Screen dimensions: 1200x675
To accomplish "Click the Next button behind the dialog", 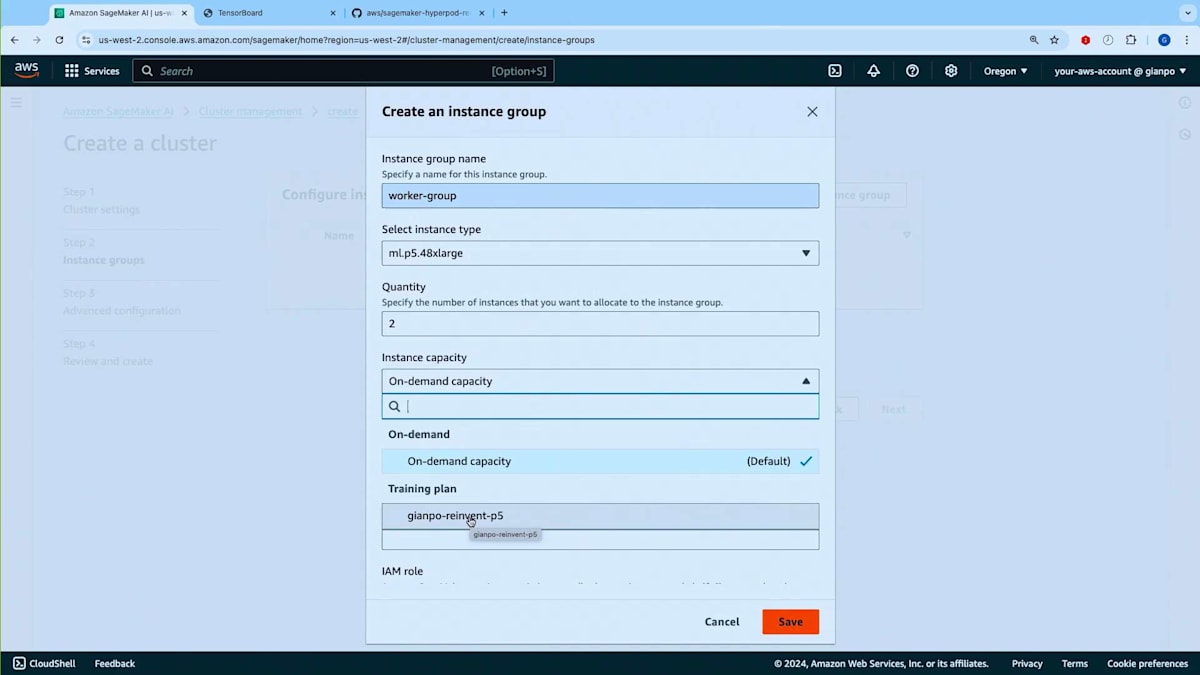I will [894, 409].
